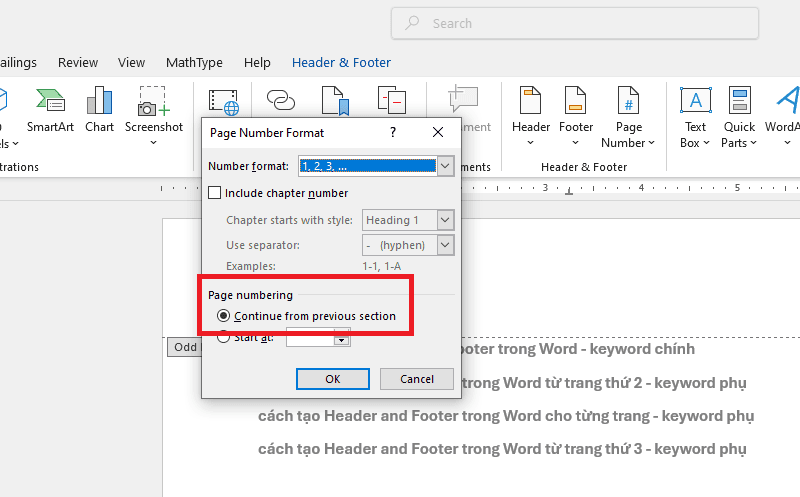This screenshot has width=800, height=497.
Task: Open the WordArt gallery
Action: pos(783,116)
